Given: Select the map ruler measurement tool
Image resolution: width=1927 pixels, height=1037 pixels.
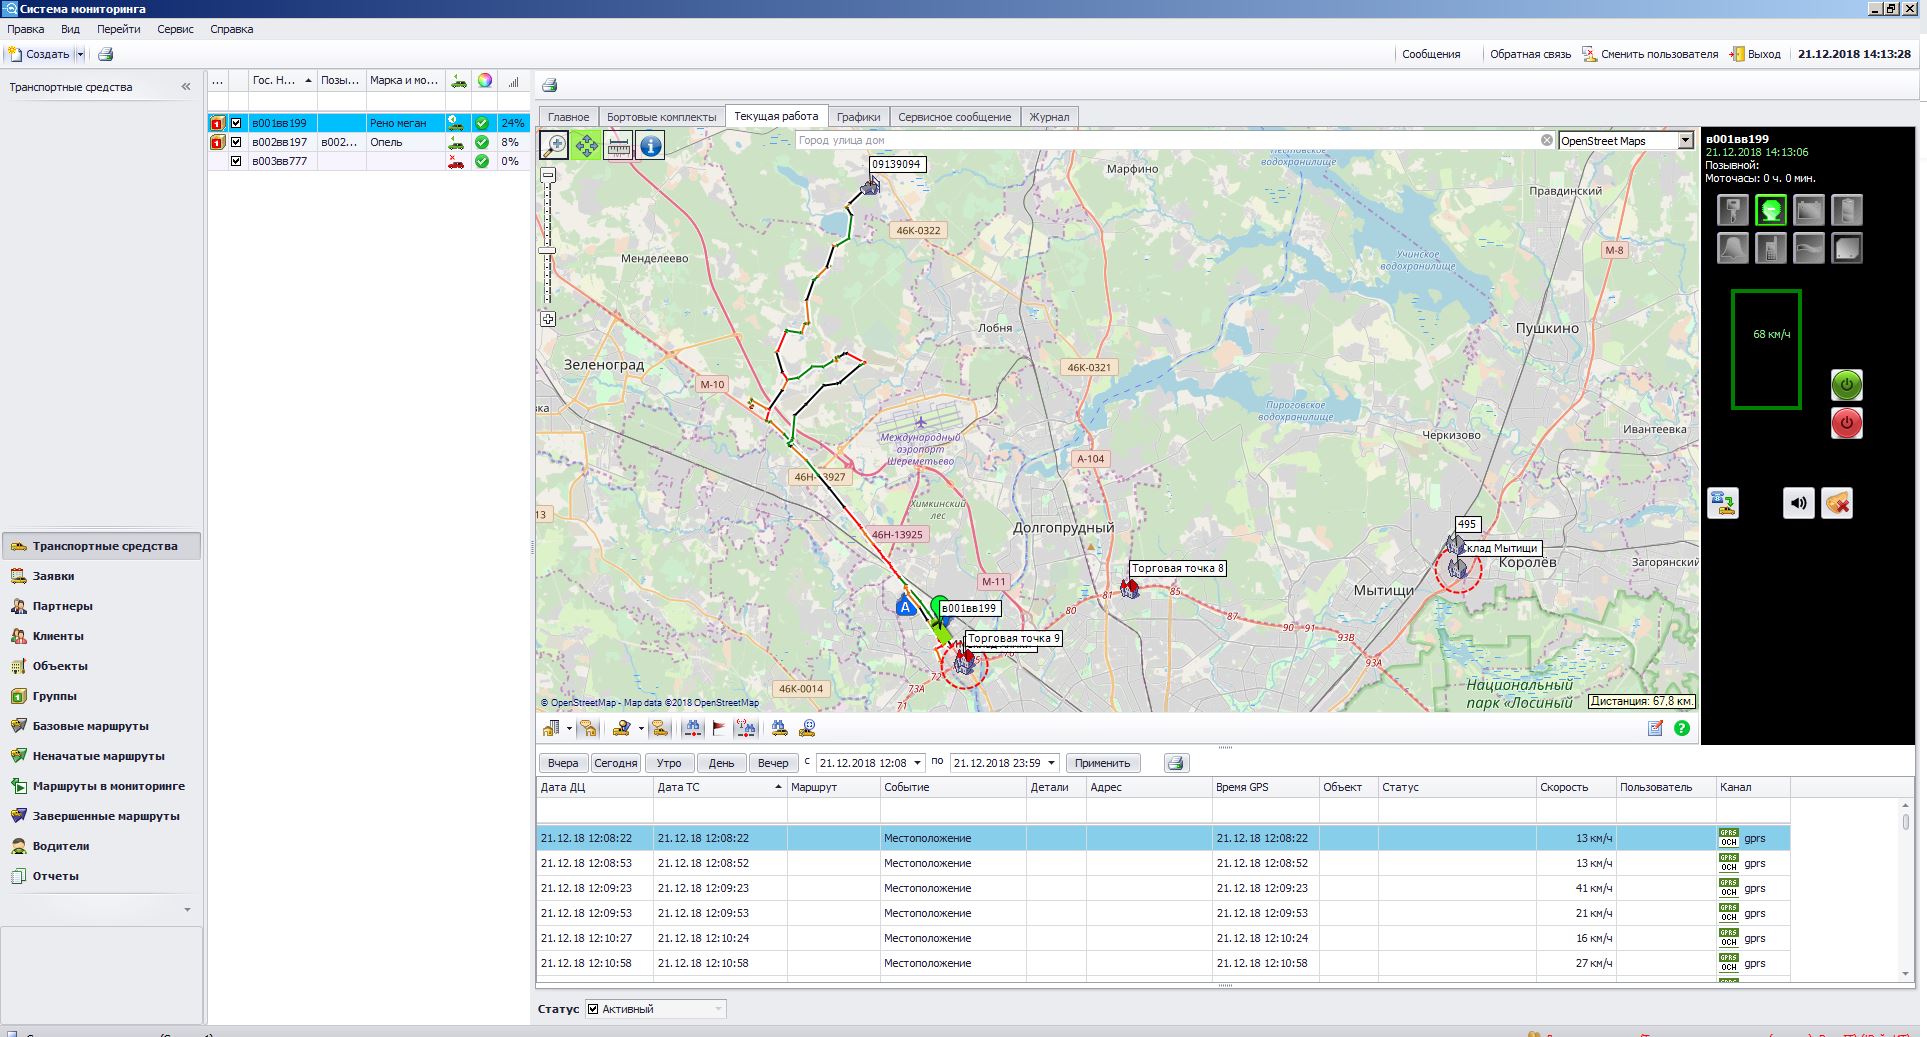Looking at the screenshot, I should 619,146.
